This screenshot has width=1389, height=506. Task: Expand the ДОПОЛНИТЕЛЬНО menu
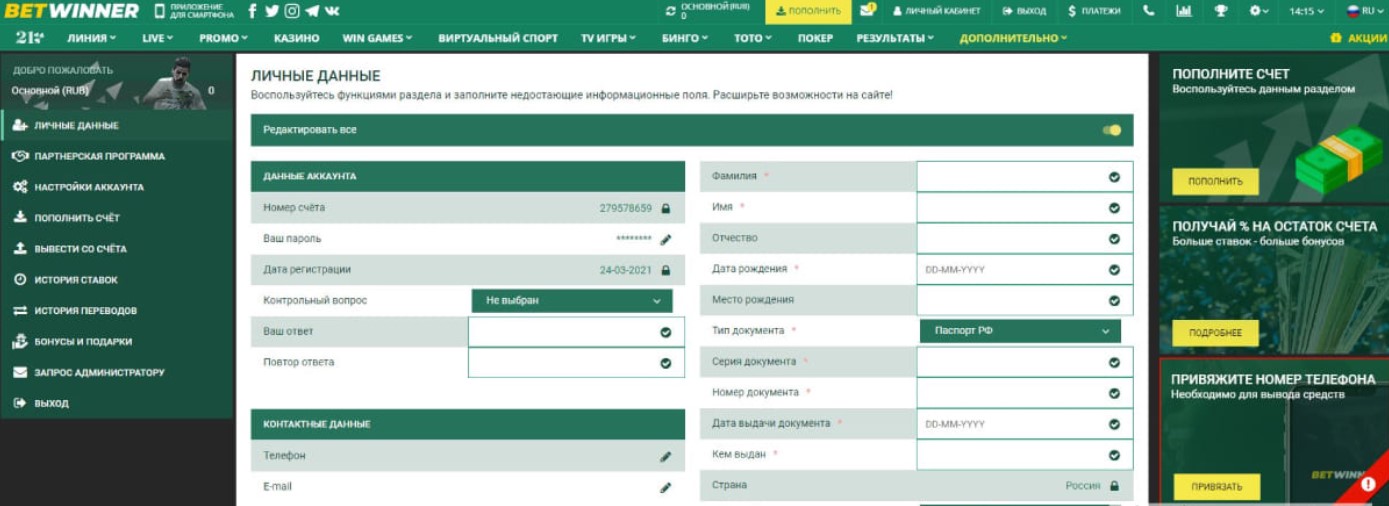pos(1013,38)
